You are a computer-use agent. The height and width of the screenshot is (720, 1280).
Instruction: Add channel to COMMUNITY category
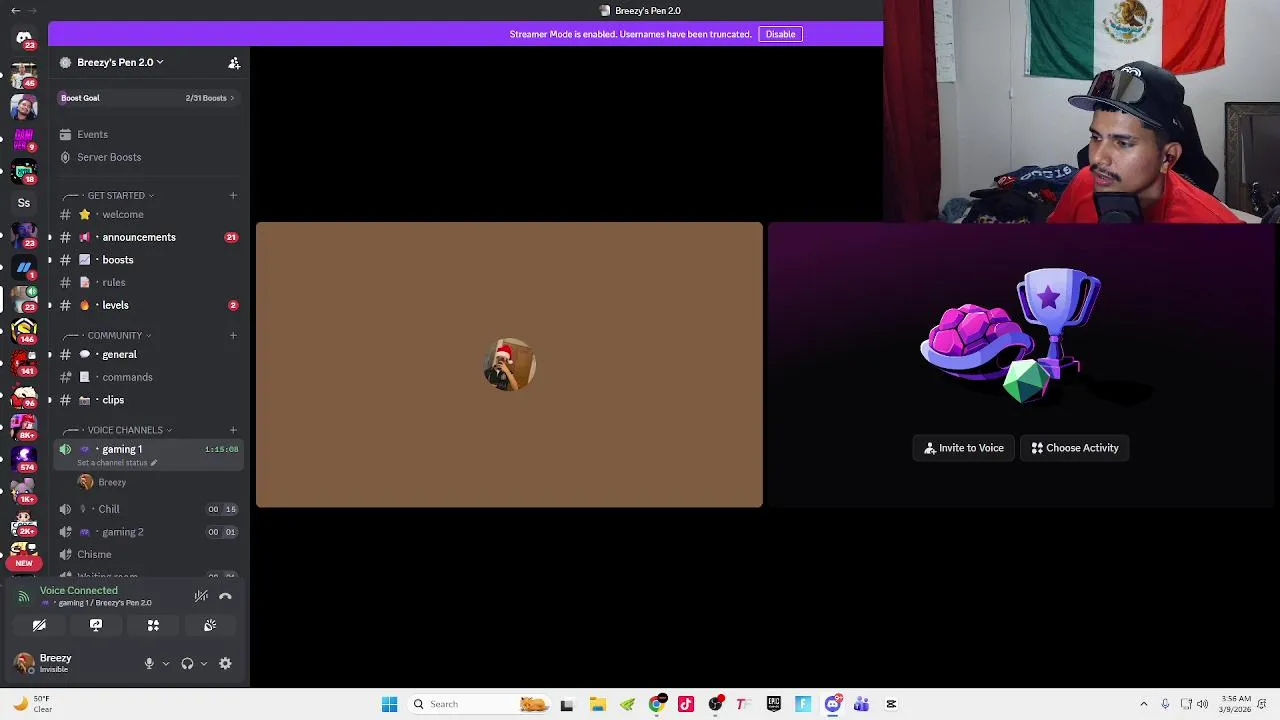(233, 335)
